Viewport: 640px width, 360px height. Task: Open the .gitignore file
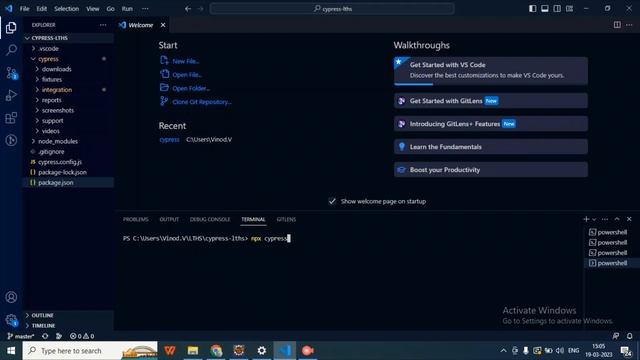[68, 151]
